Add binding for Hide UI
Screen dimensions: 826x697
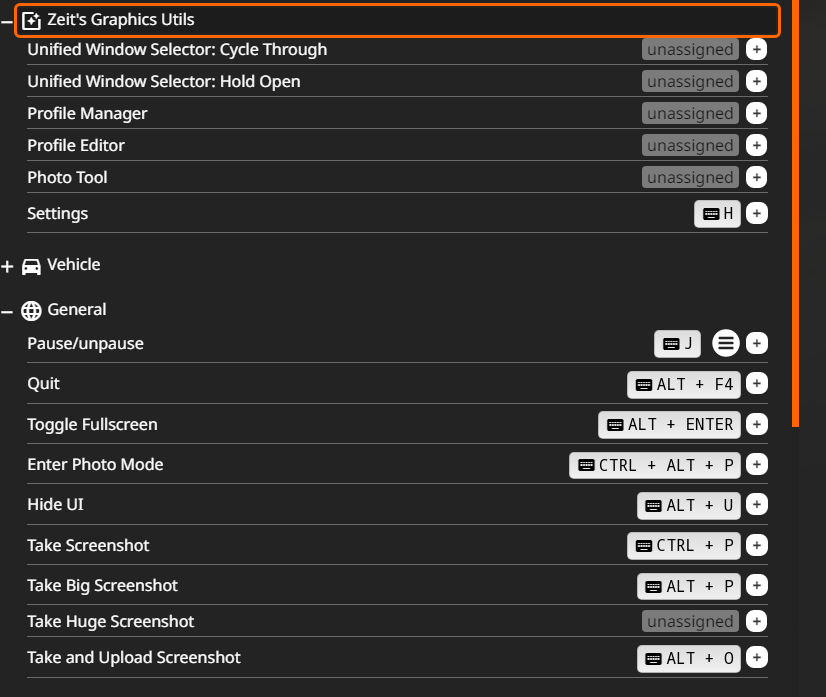point(757,505)
